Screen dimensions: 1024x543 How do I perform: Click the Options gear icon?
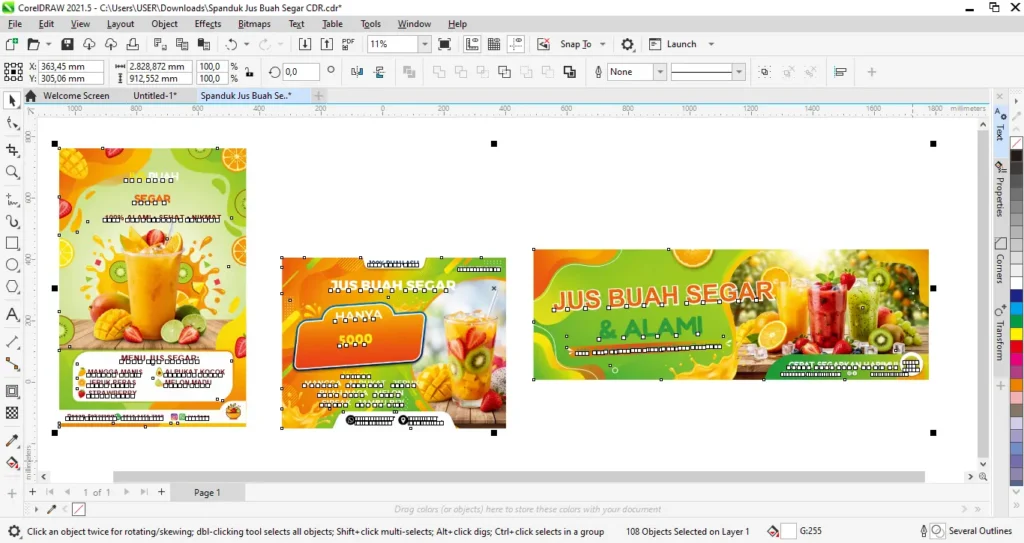(627, 44)
